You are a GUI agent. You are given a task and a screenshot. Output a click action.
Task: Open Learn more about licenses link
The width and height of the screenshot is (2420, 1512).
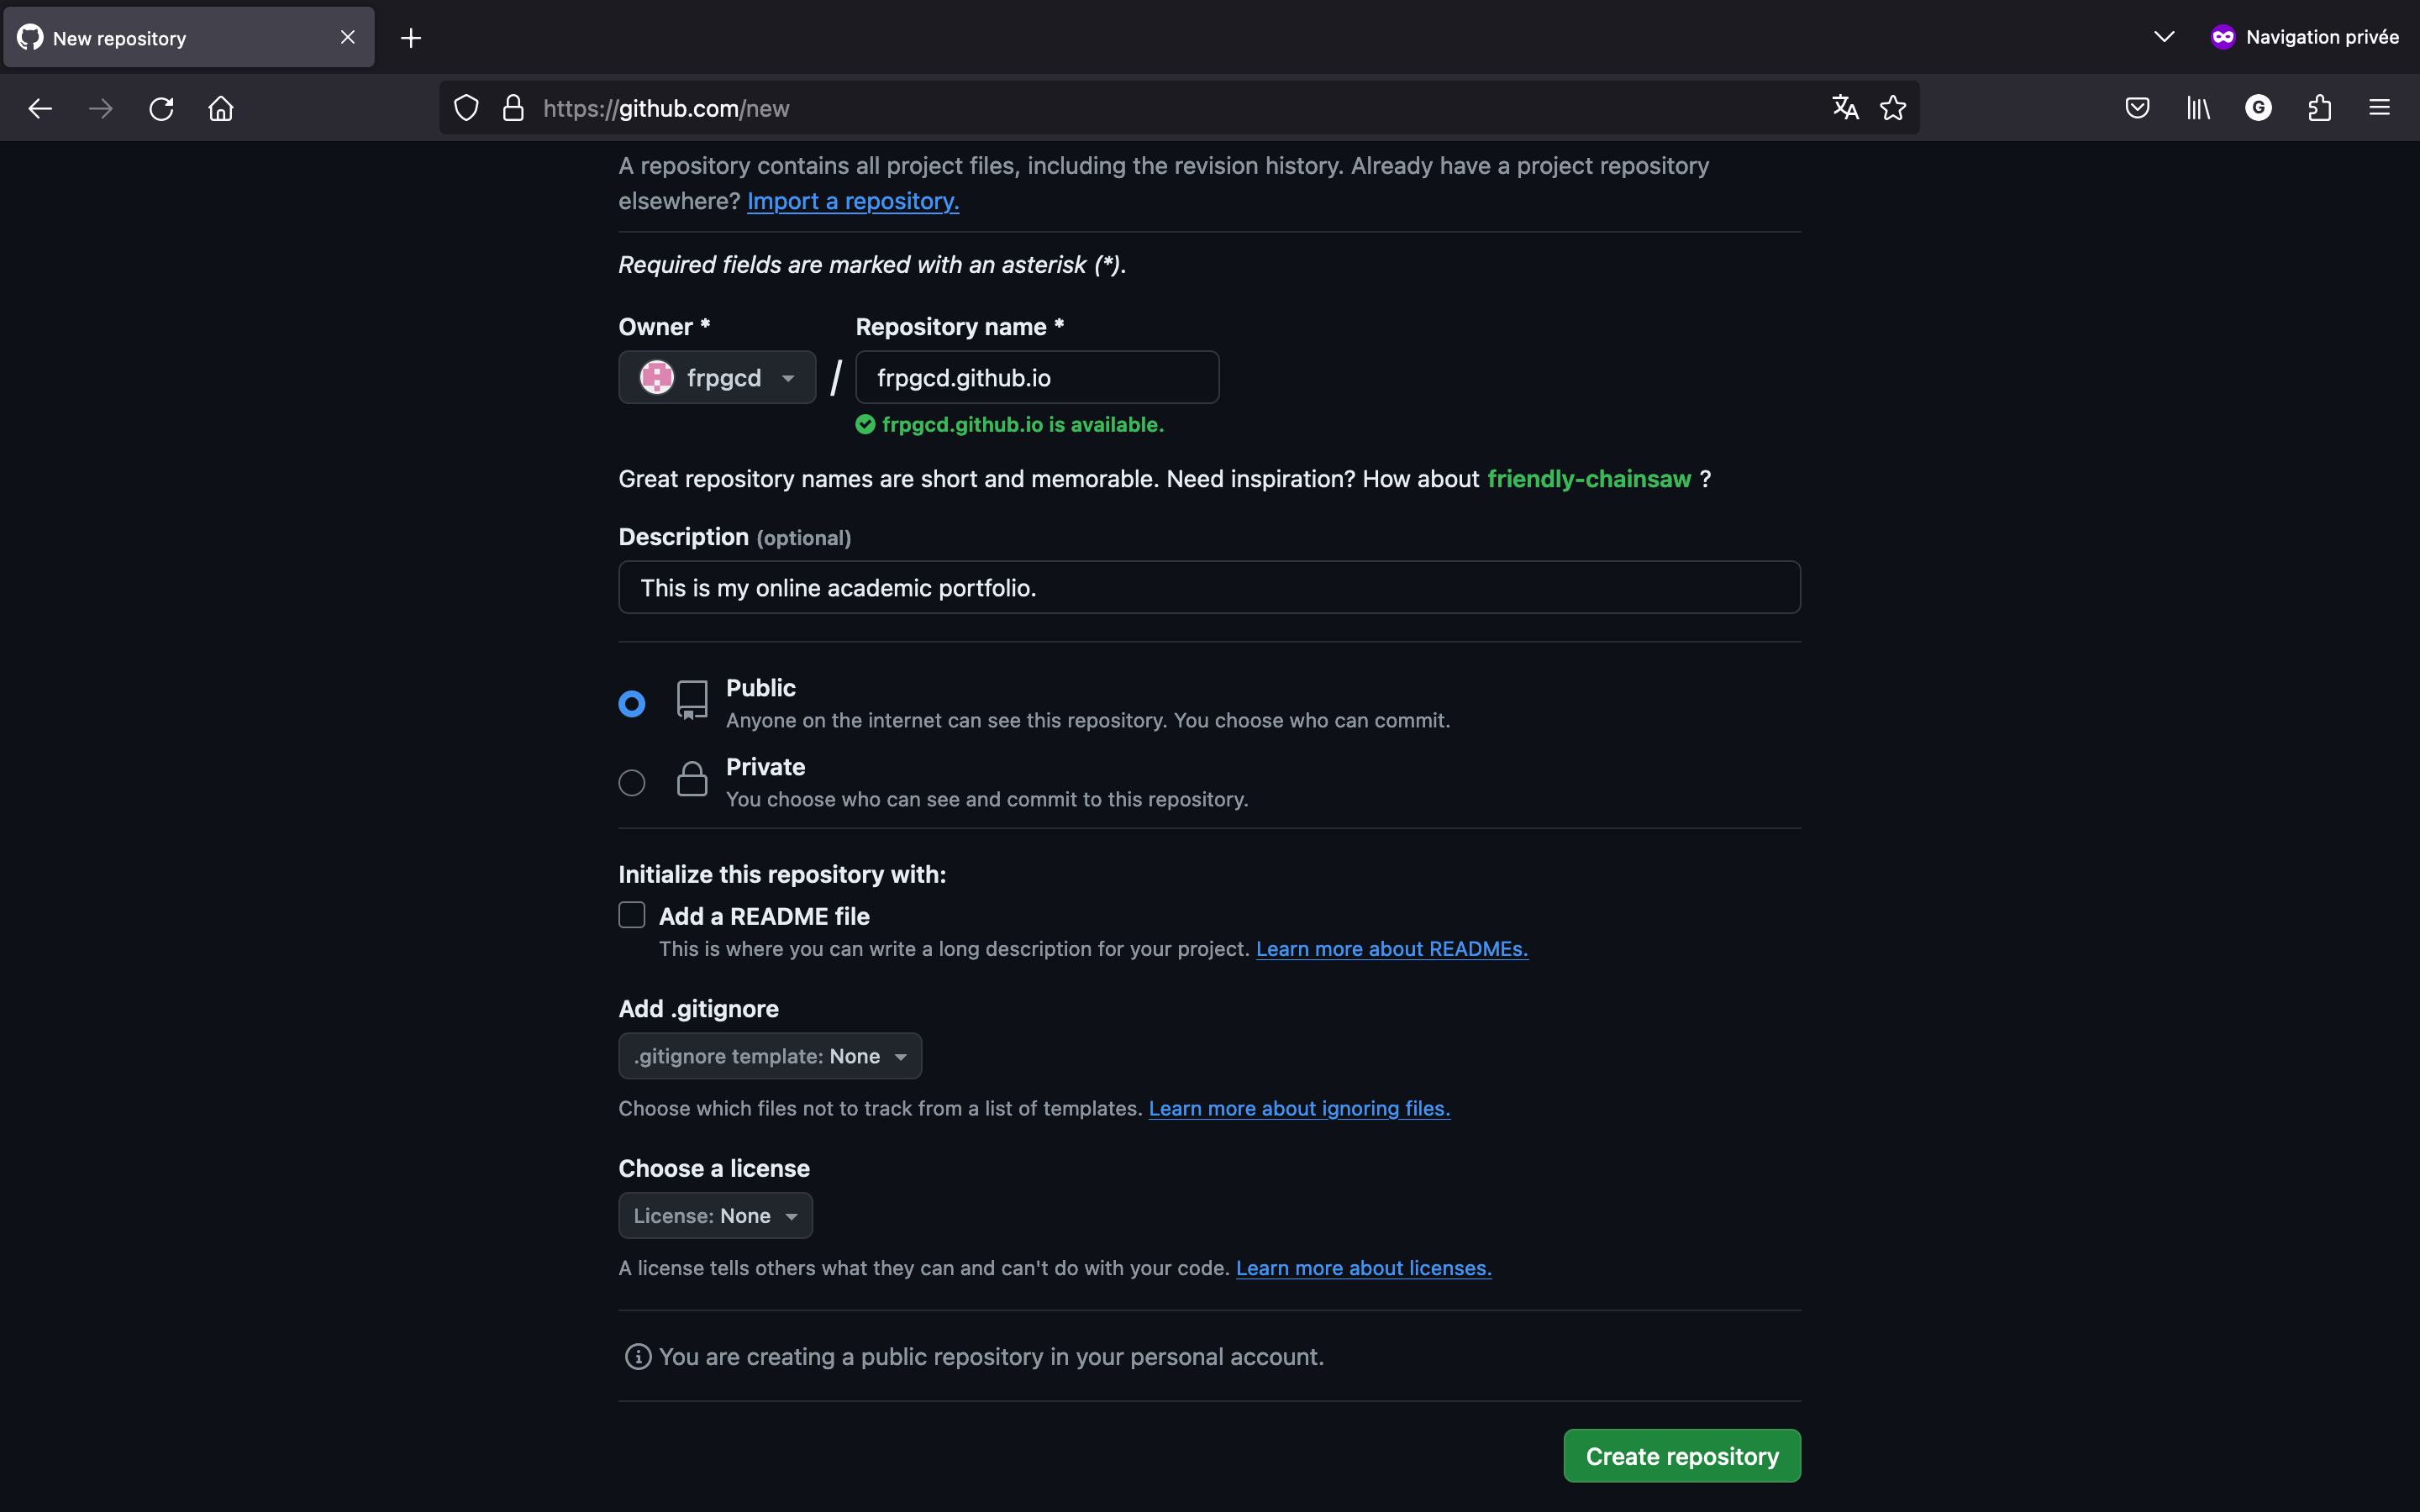click(x=1364, y=1268)
